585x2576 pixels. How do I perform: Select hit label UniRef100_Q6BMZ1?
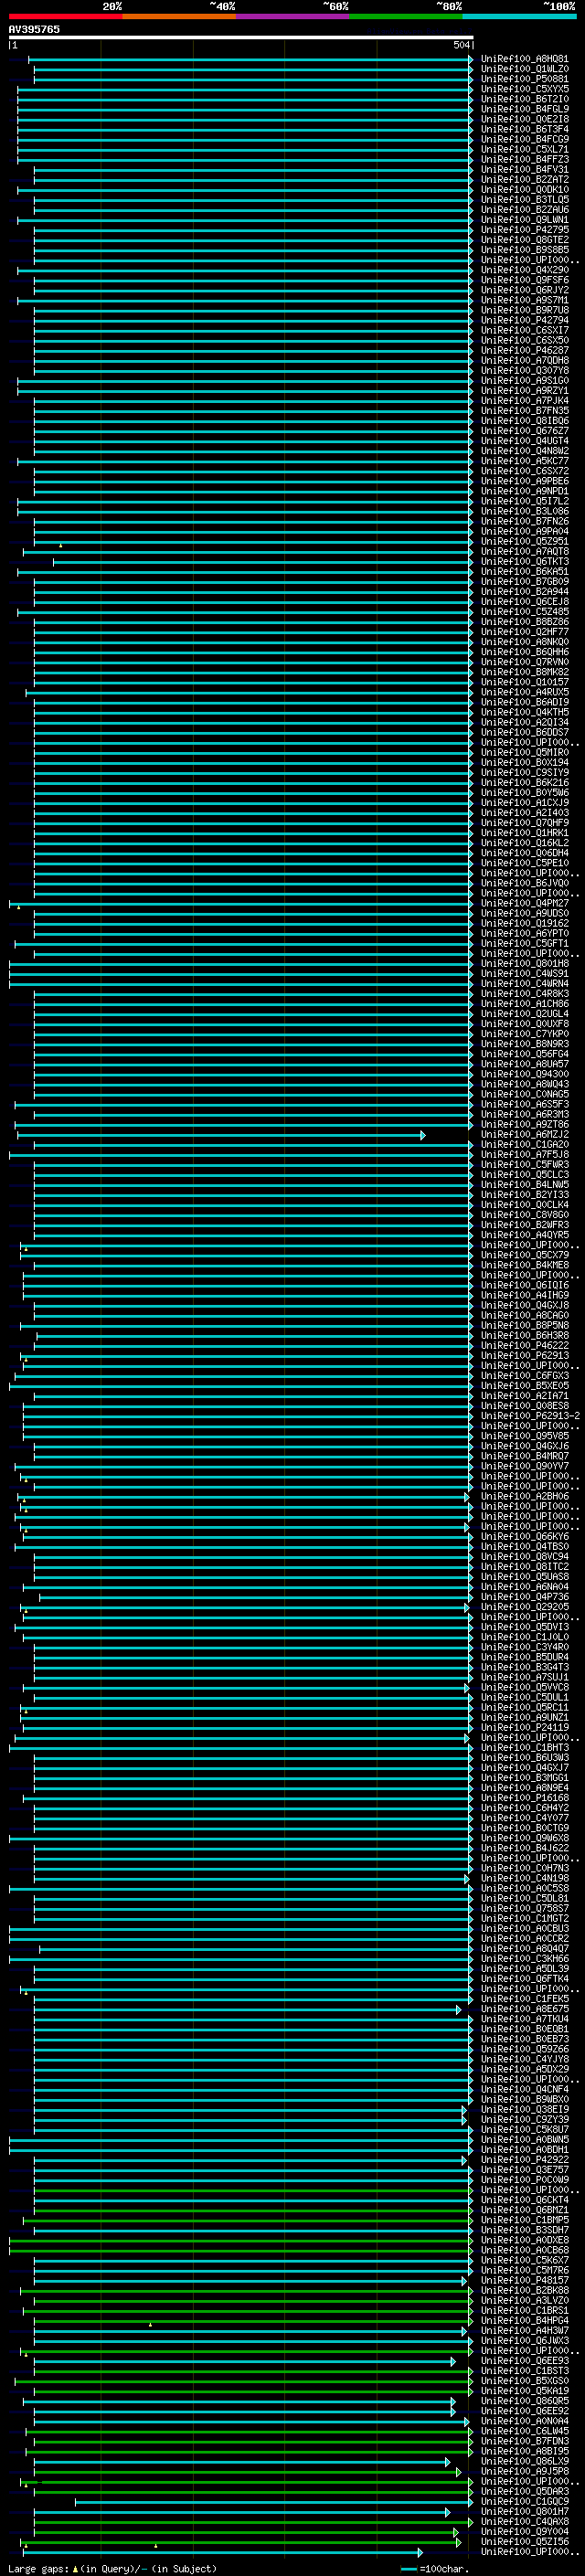click(525, 2210)
